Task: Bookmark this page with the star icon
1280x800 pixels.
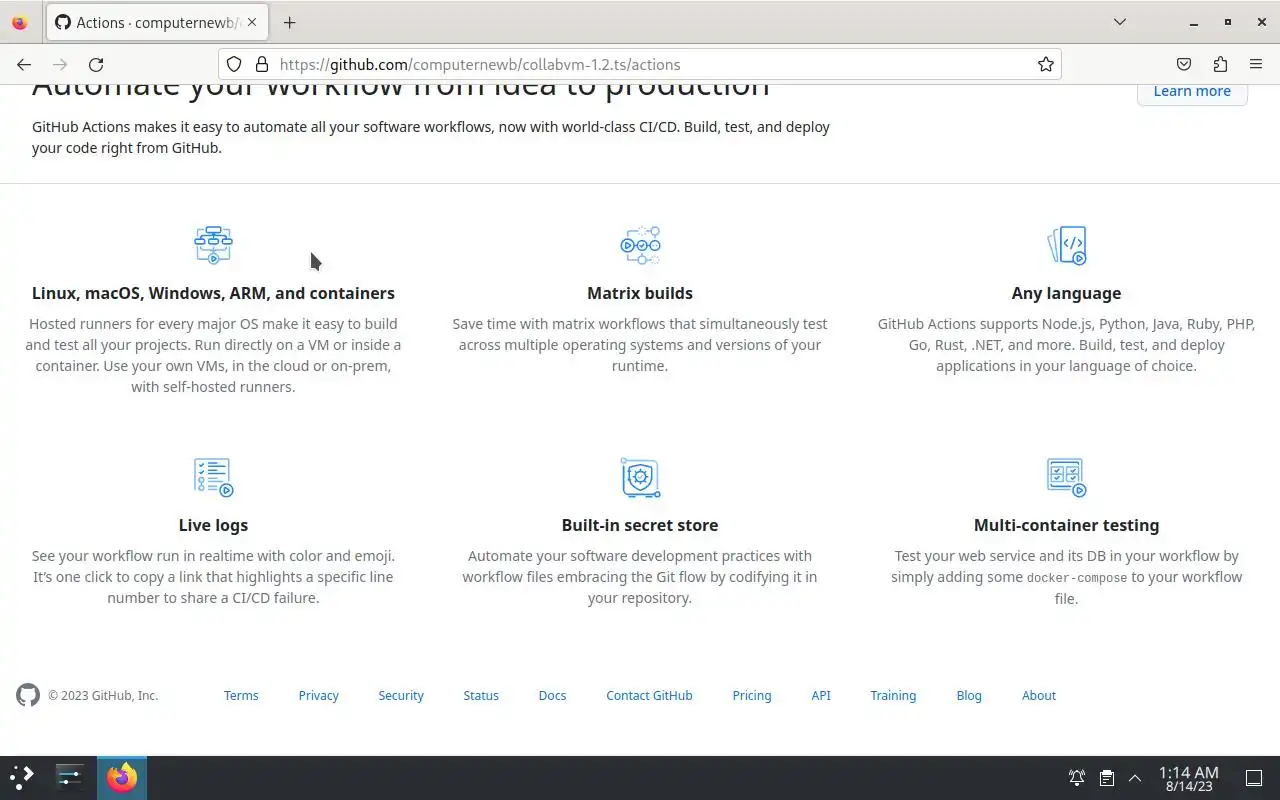Action: (1046, 64)
